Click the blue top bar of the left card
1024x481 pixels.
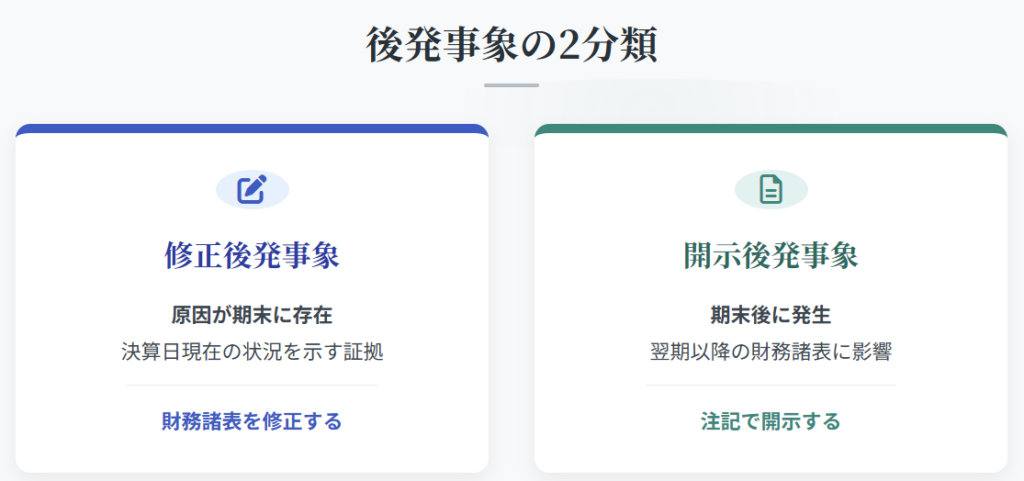(252, 129)
